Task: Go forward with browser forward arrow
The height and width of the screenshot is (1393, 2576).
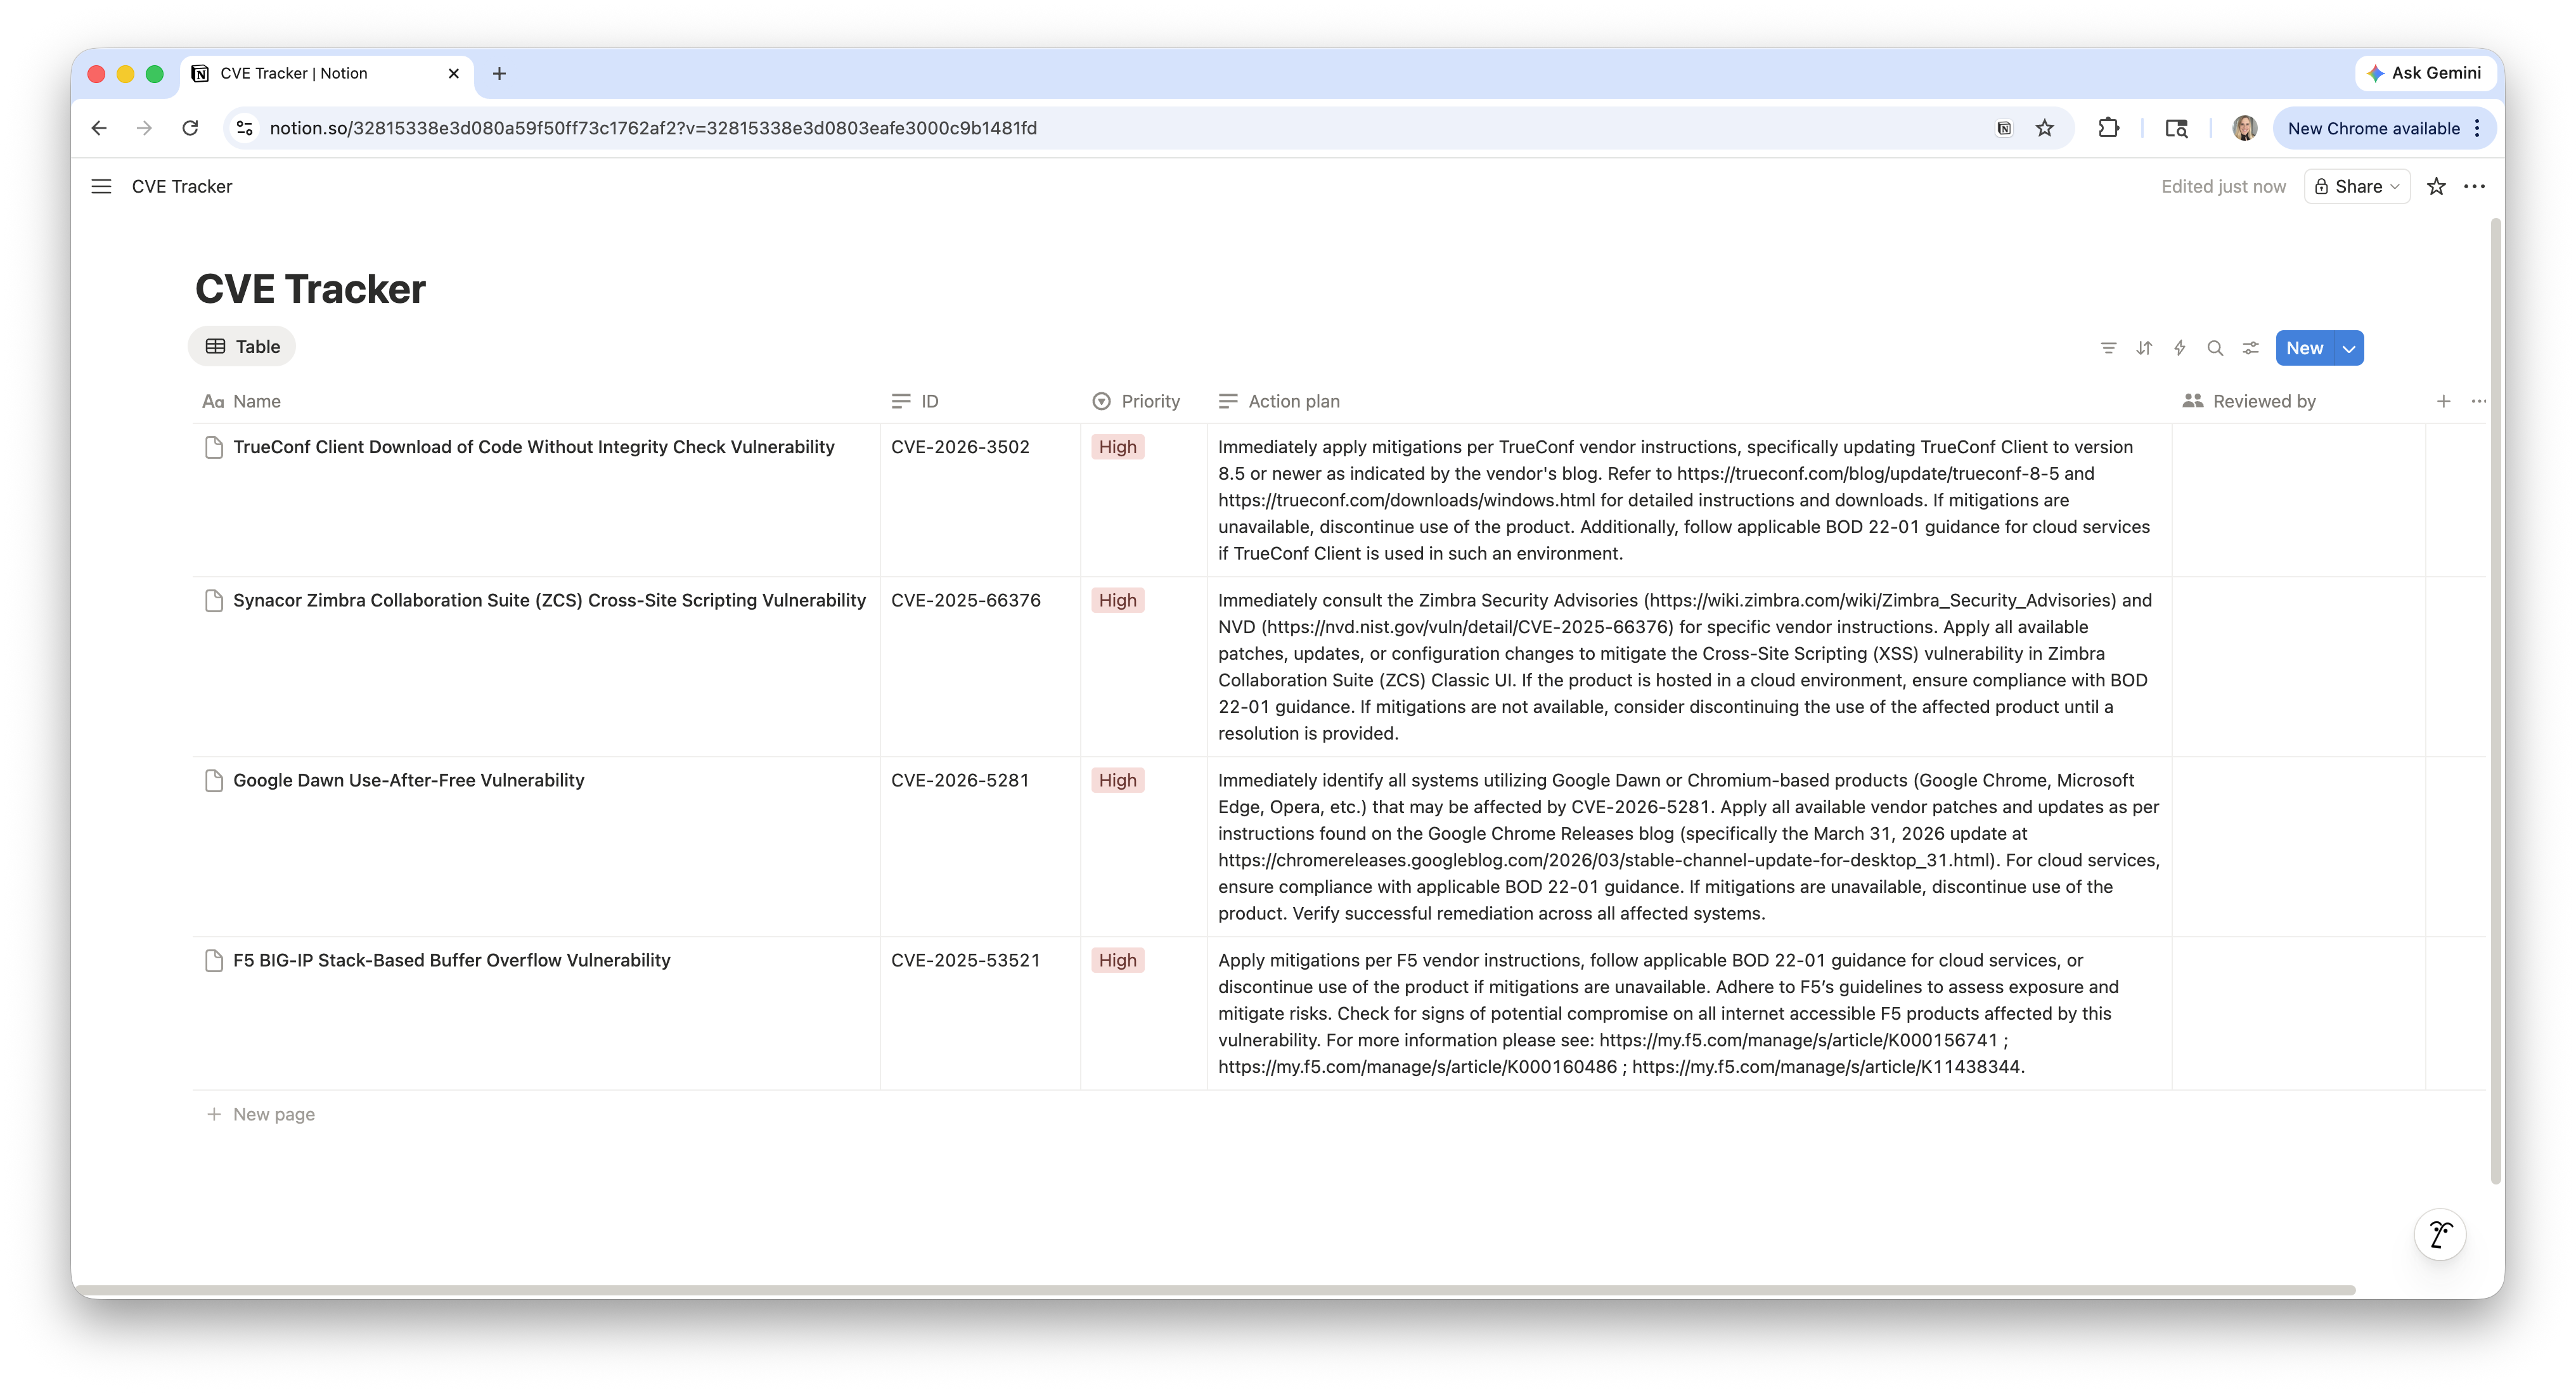Action: 144,128
